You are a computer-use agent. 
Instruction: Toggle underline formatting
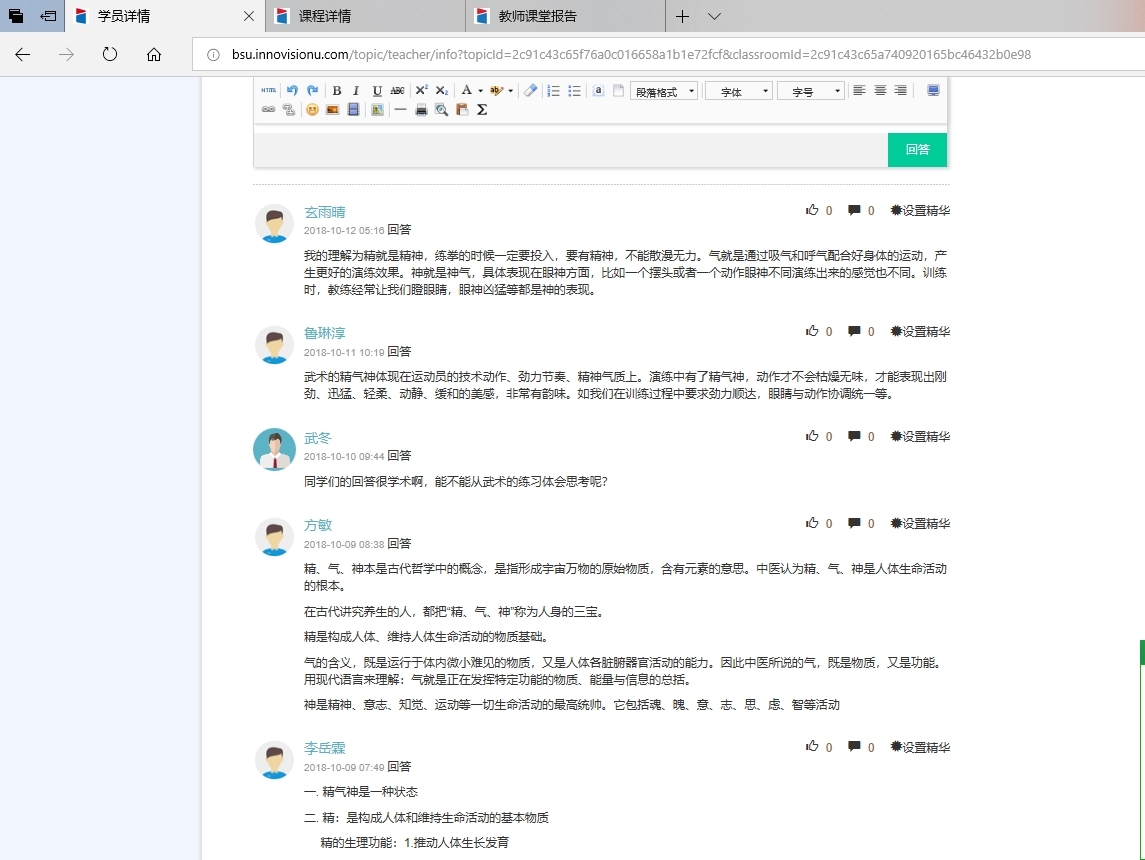(x=375, y=90)
